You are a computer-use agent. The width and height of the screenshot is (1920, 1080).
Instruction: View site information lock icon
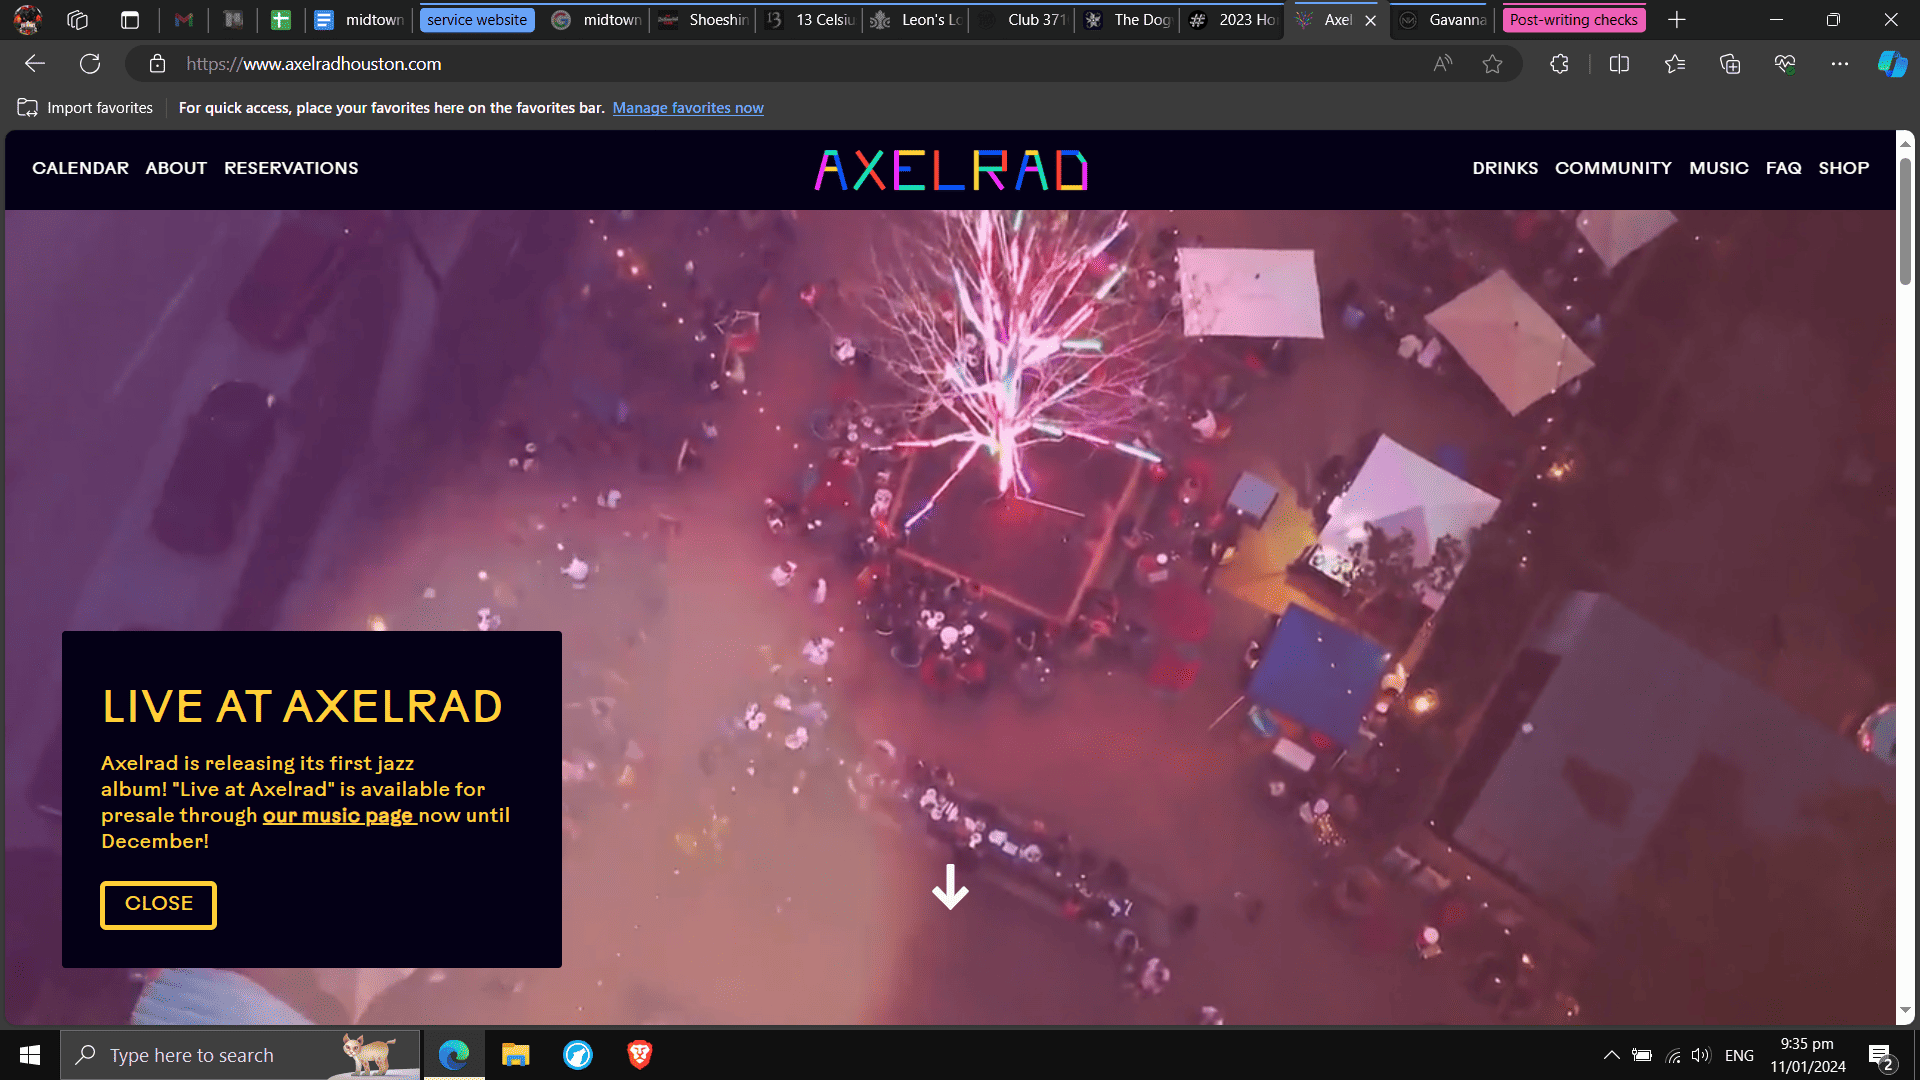pos(157,64)
